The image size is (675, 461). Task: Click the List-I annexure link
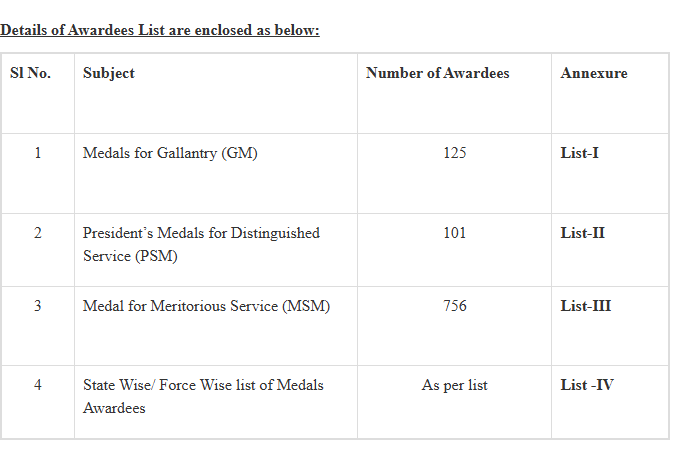point(579,154)
